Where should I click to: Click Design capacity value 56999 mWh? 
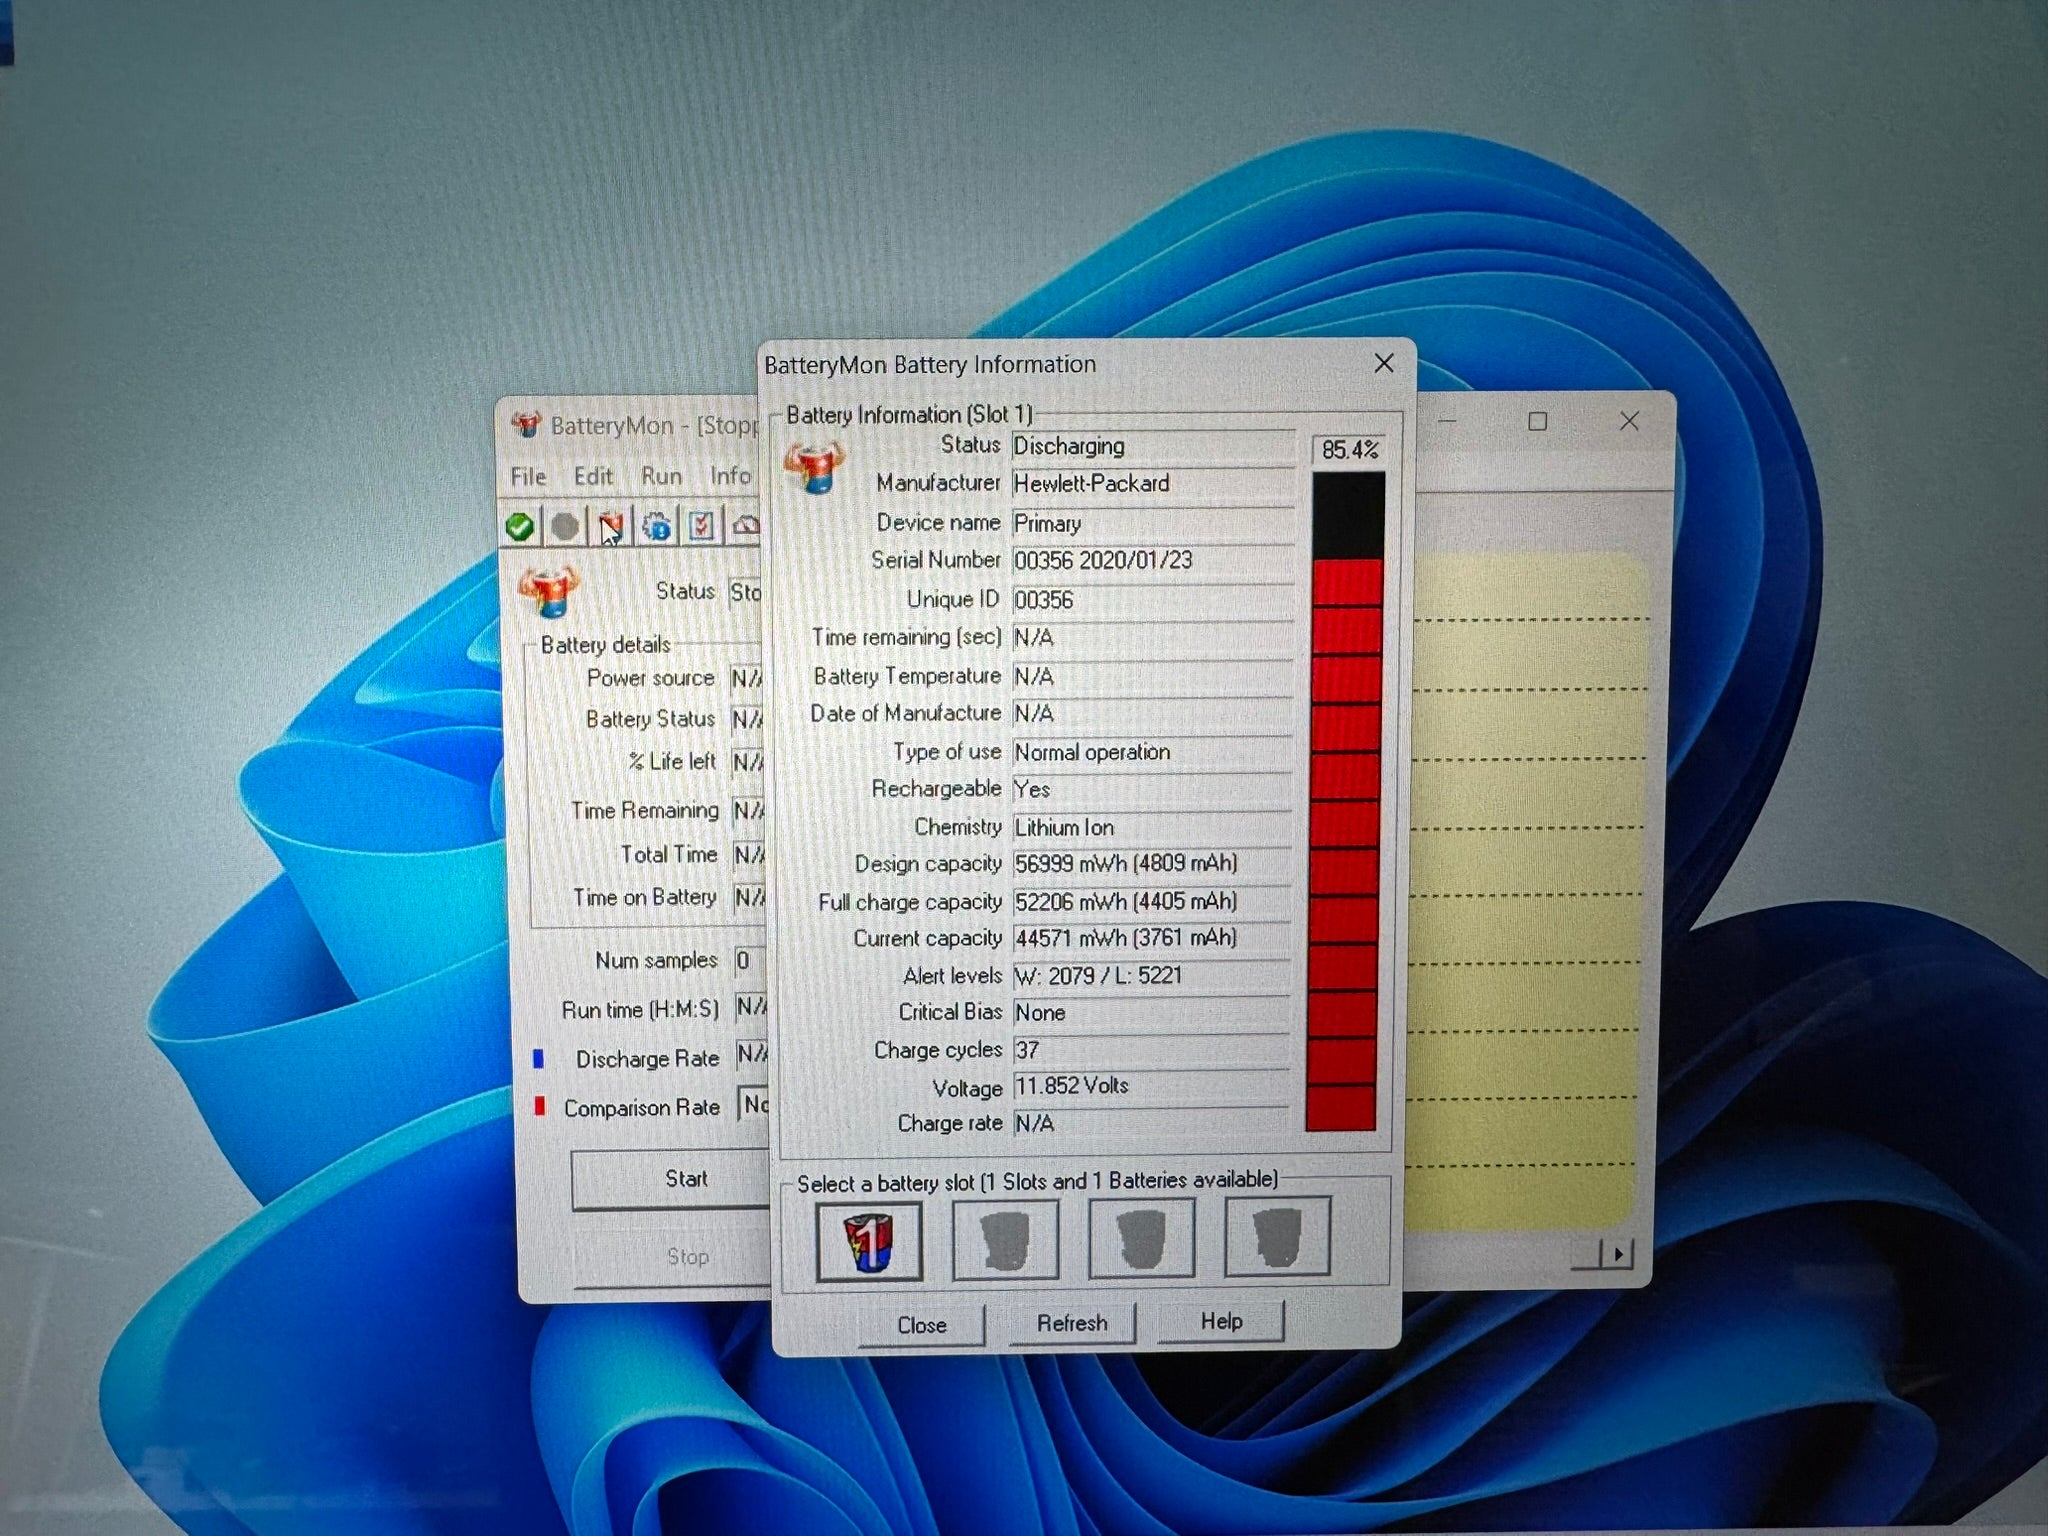(x=1152, y=864)
